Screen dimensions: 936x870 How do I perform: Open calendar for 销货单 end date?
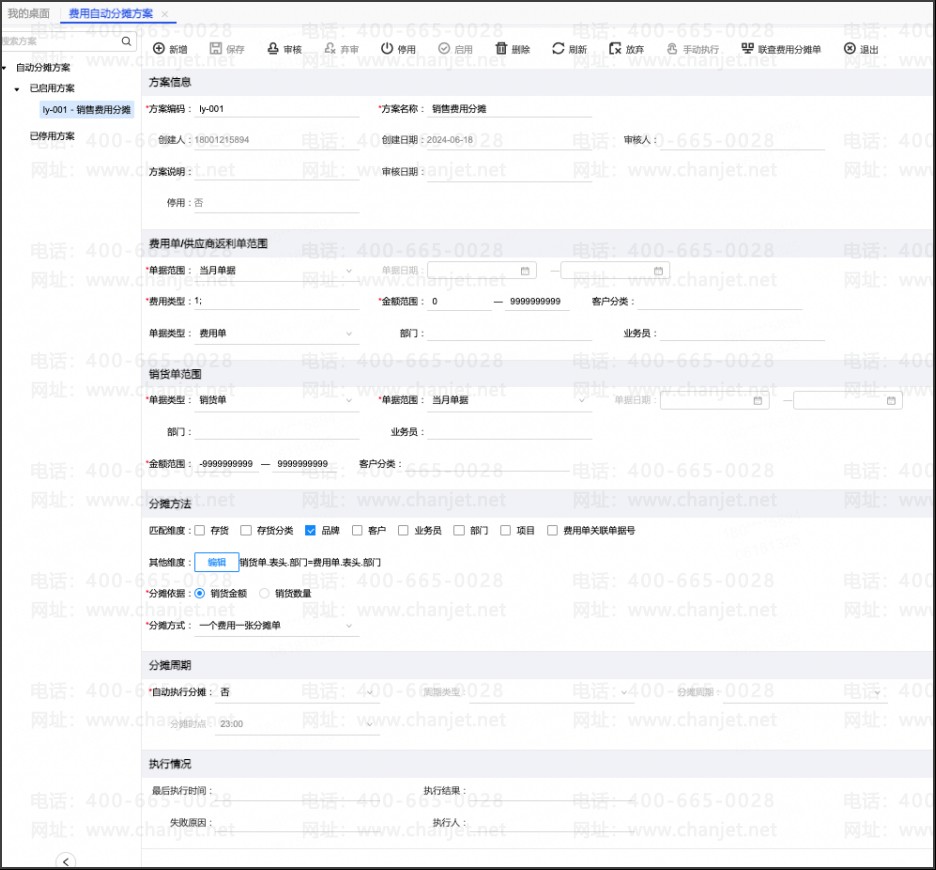[891, 401]
